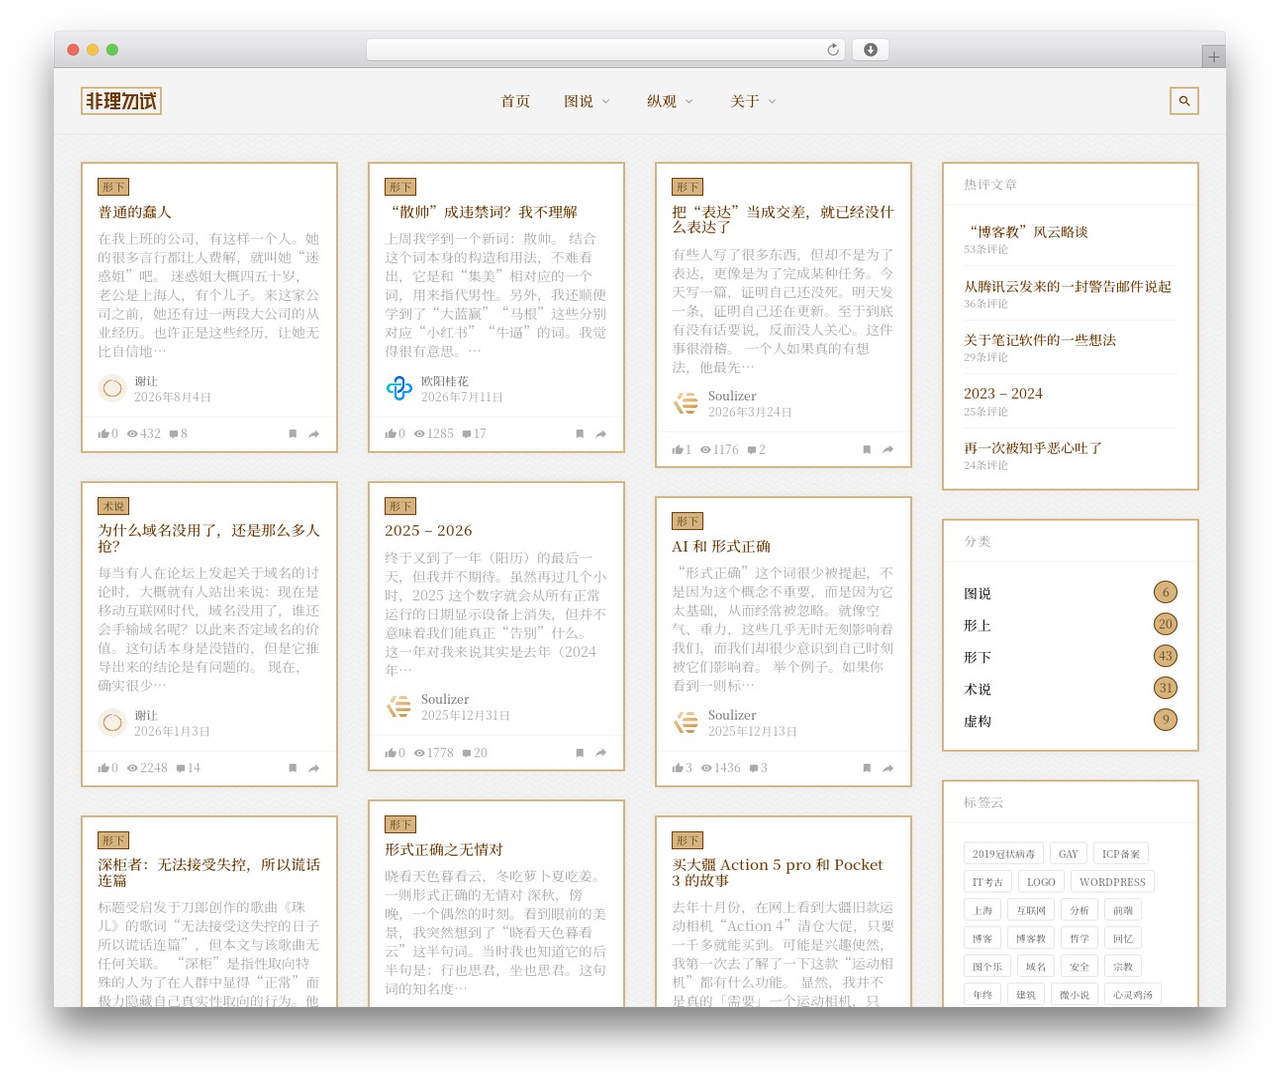The height and width of the screenshot is (1084, 1280).
Task: Click the ICP备案 tag
Action: coord(1121,854)
